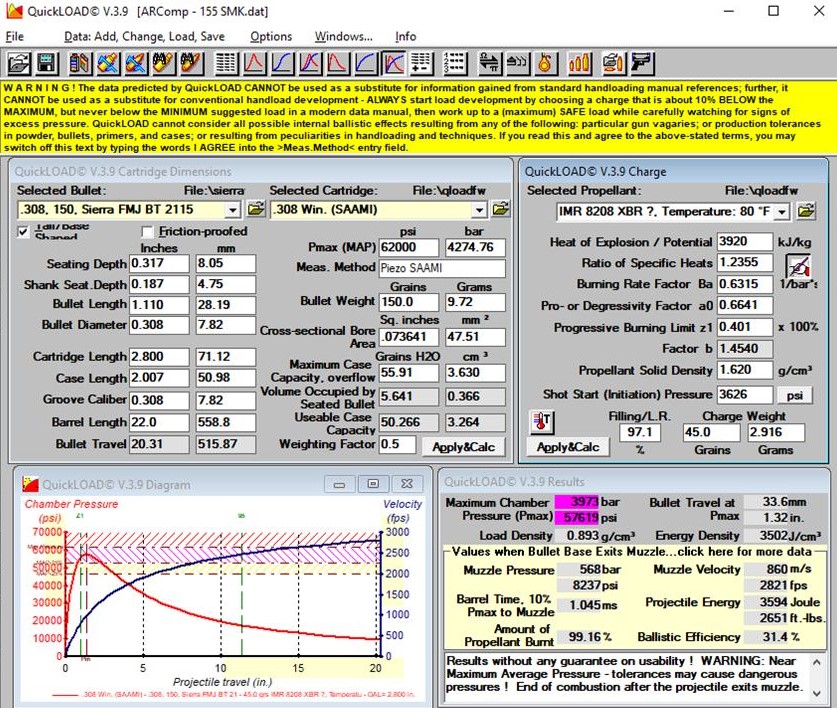837x708 pixels.
Task: Open the data table grid toolbar icon
Action: click(x=226, y=63)
